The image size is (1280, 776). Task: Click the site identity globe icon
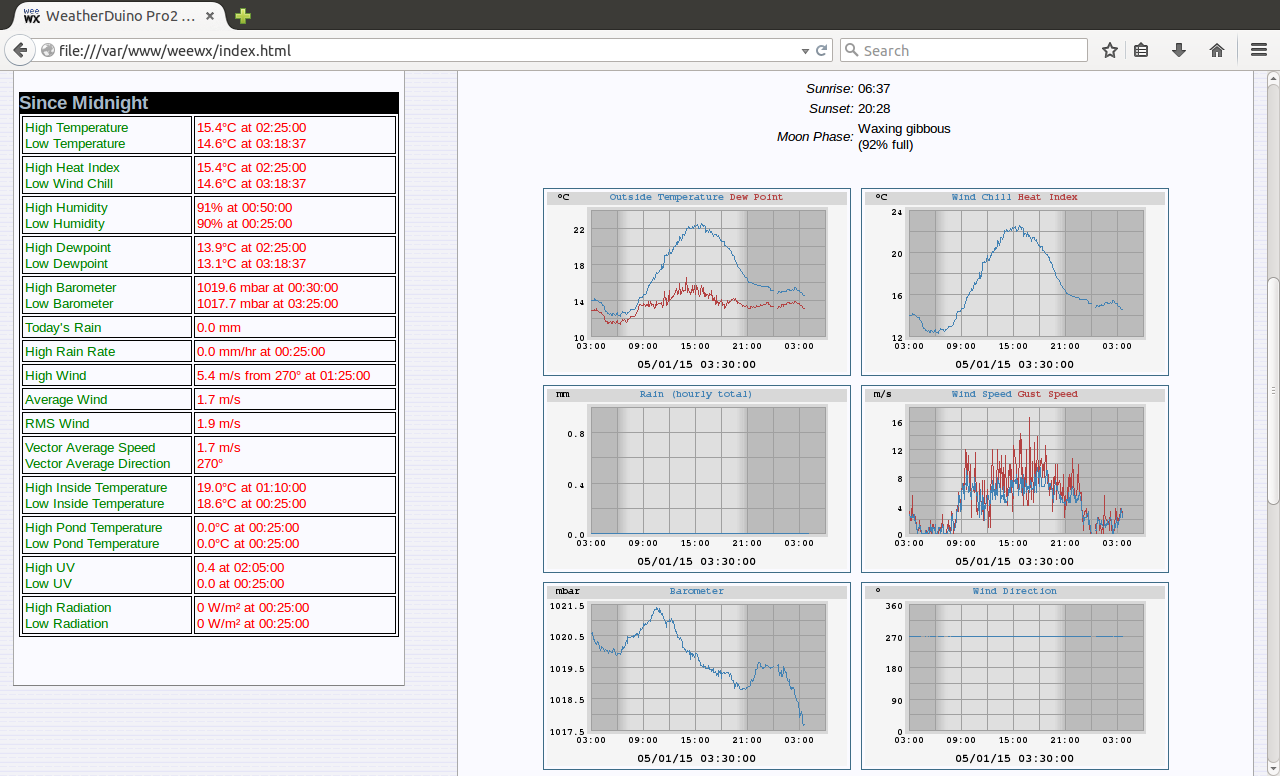47,50
